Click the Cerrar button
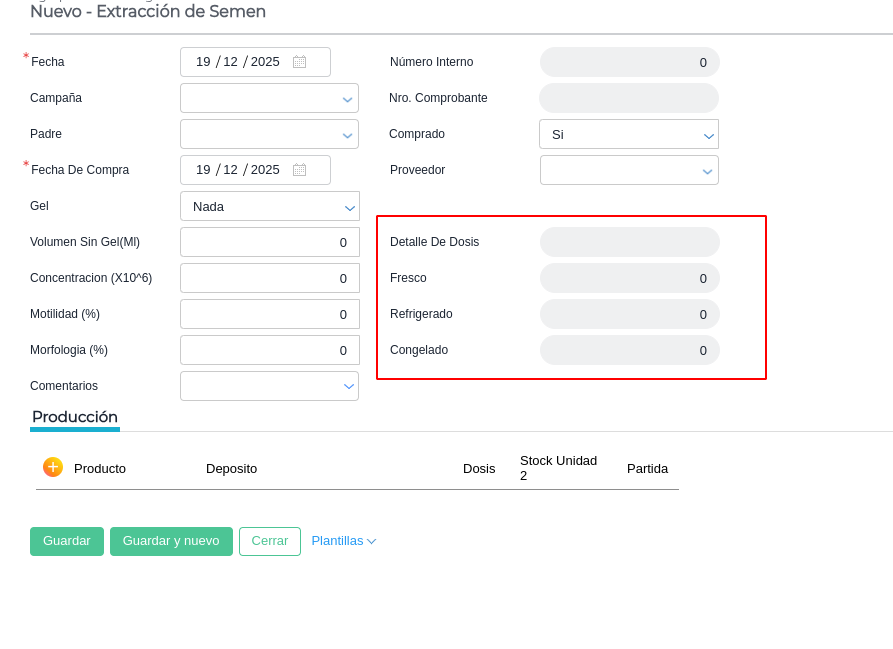Viewport: 893px width, 649px height. click(x=269, y=541)
